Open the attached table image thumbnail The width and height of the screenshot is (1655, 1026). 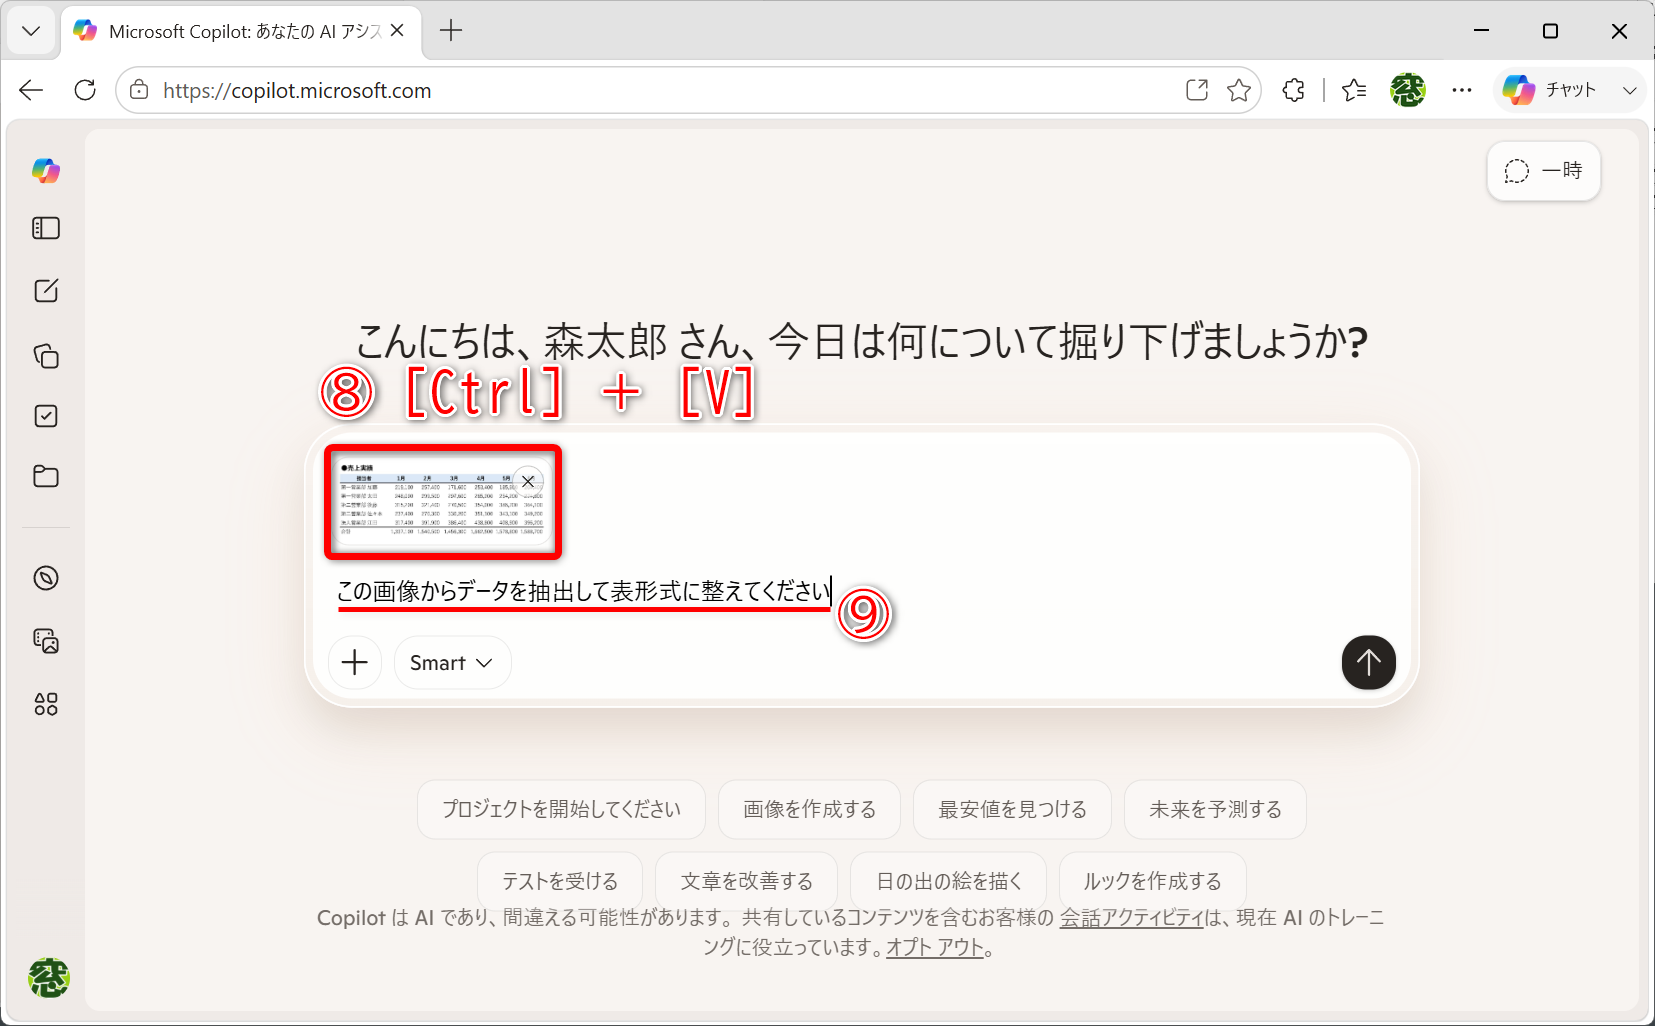click(442, 502)
